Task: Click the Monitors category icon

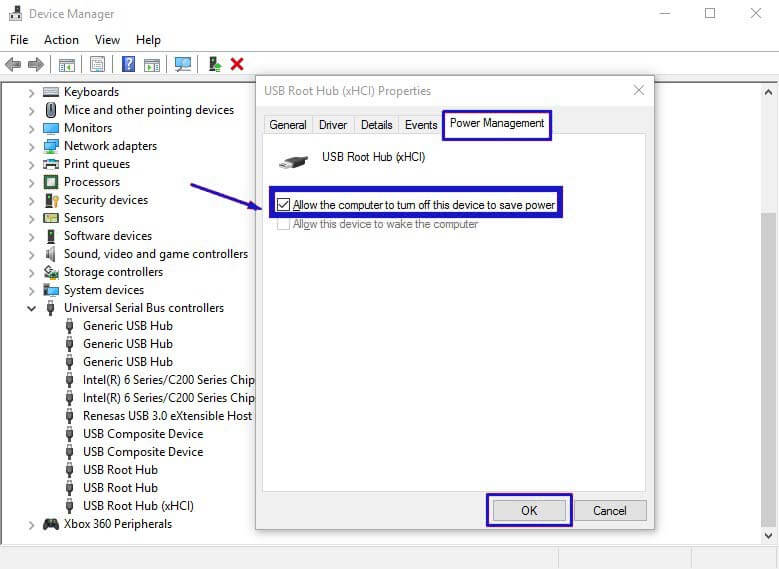Action: [51, 128]
